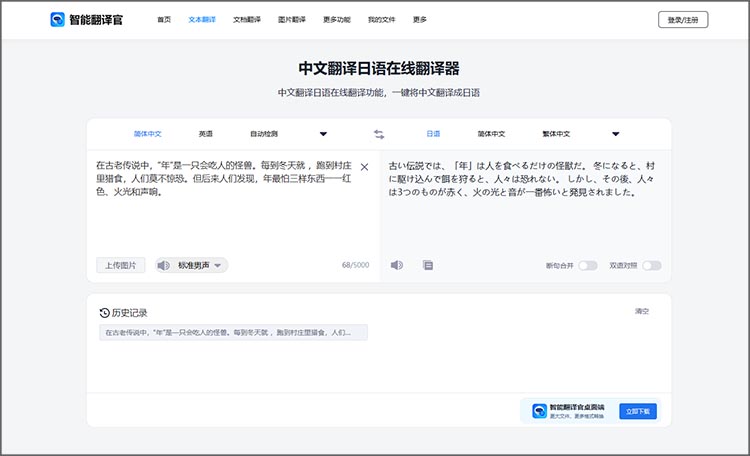This screenshot has height=456, width=750.
Task: Select 繁体中文 as target language
Action: pyautogui.click(x=556, y=134)
